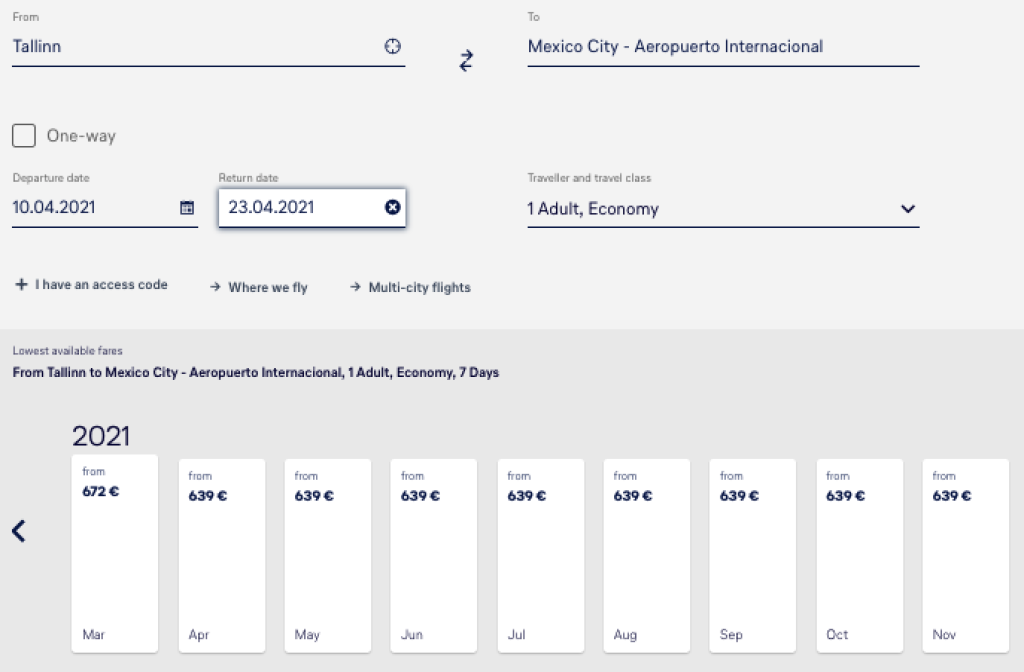1024x672 pixels.
Task: Pick the Aug fare card
Action: 646,555
